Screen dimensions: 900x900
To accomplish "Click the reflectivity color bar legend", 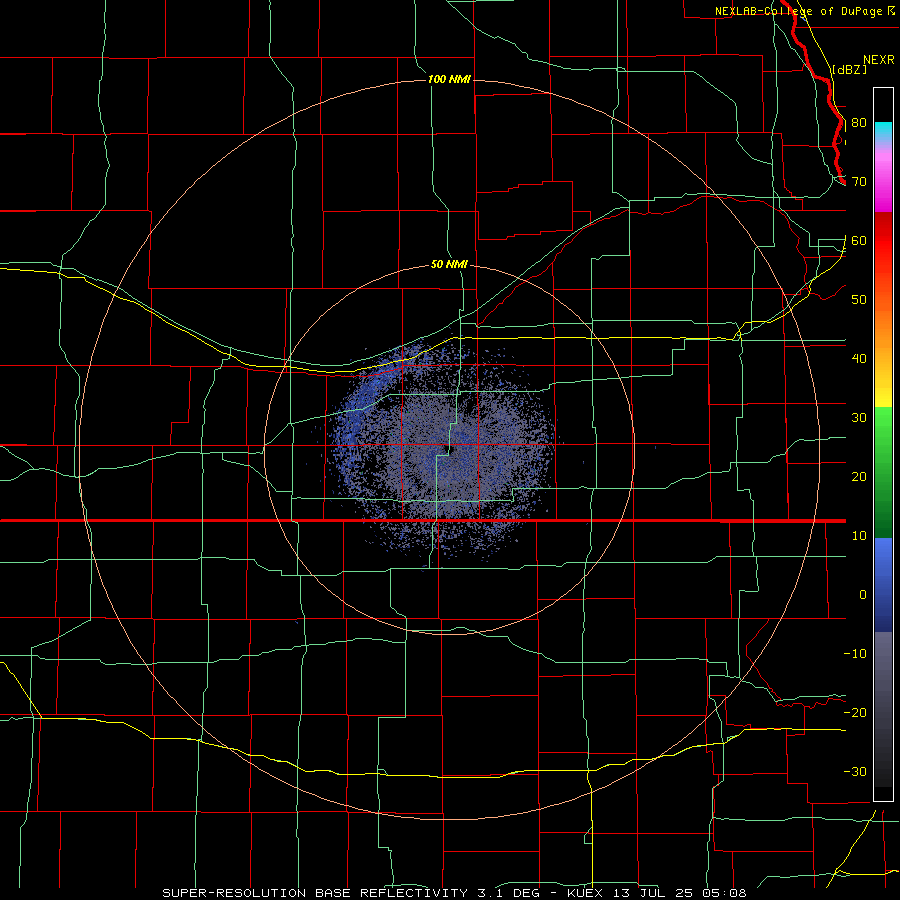I will 883,444.
